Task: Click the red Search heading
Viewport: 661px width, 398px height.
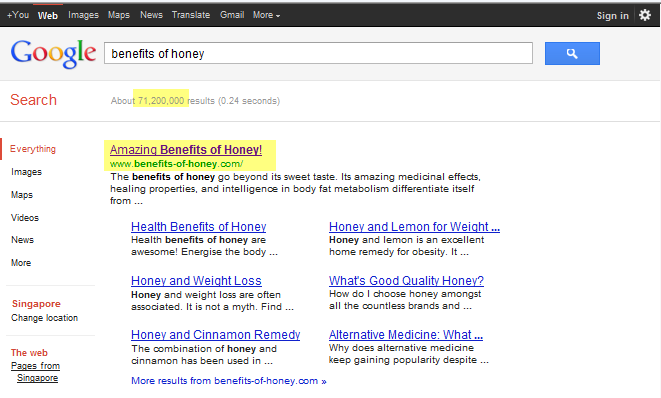Action: tap(33, 100)
